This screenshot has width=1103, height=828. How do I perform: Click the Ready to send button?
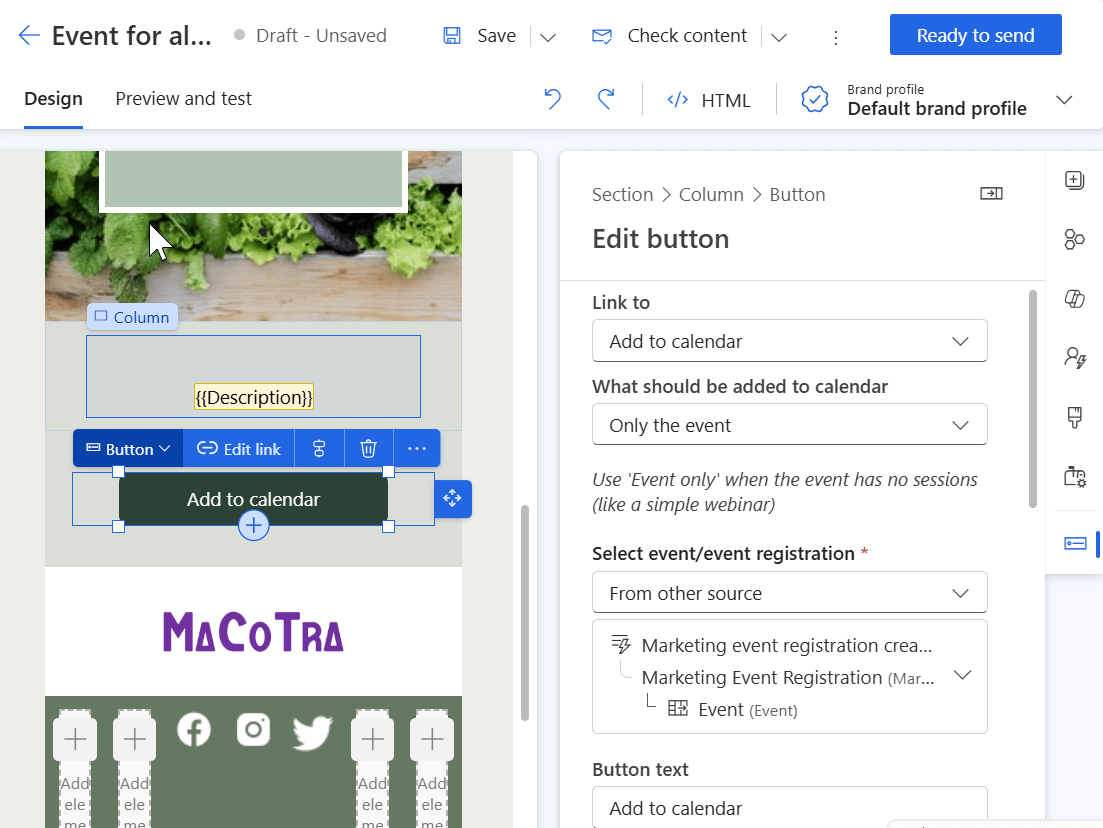point(975,36)
